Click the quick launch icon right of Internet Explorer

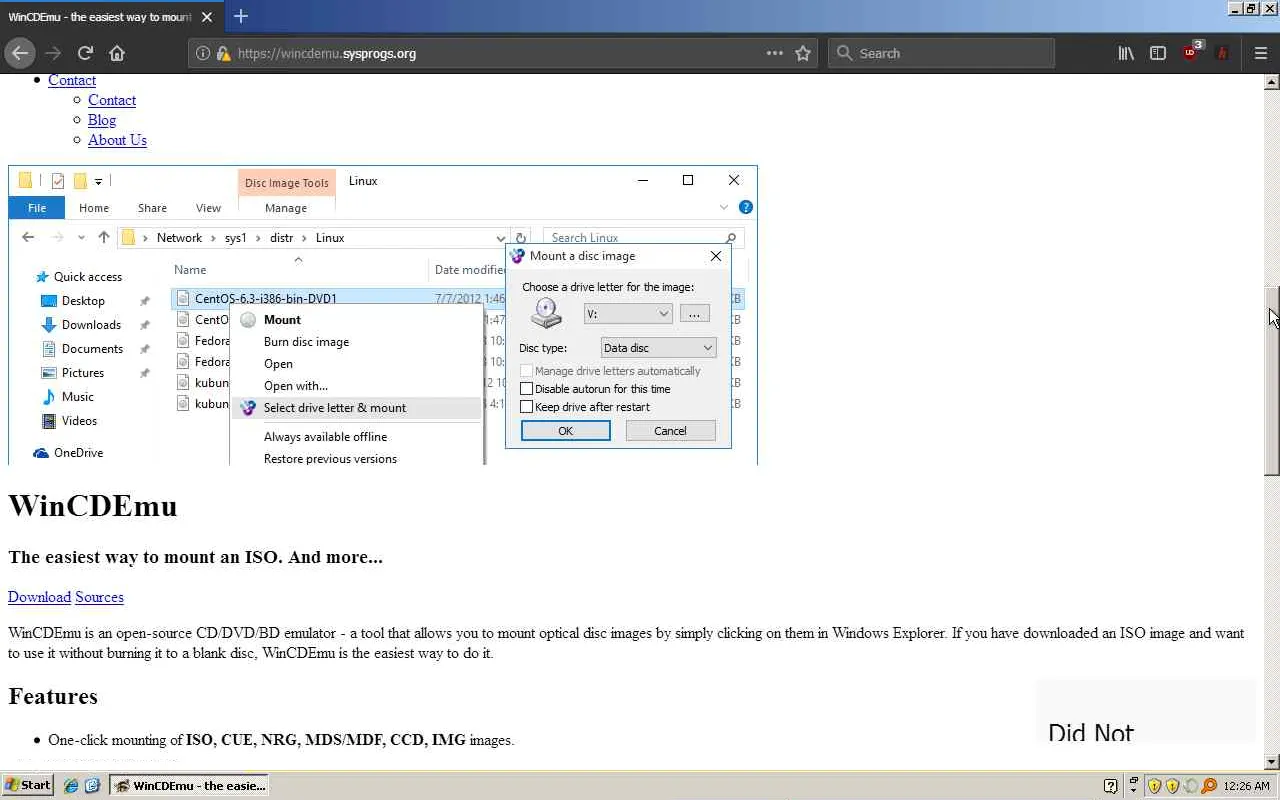[92, 786]
